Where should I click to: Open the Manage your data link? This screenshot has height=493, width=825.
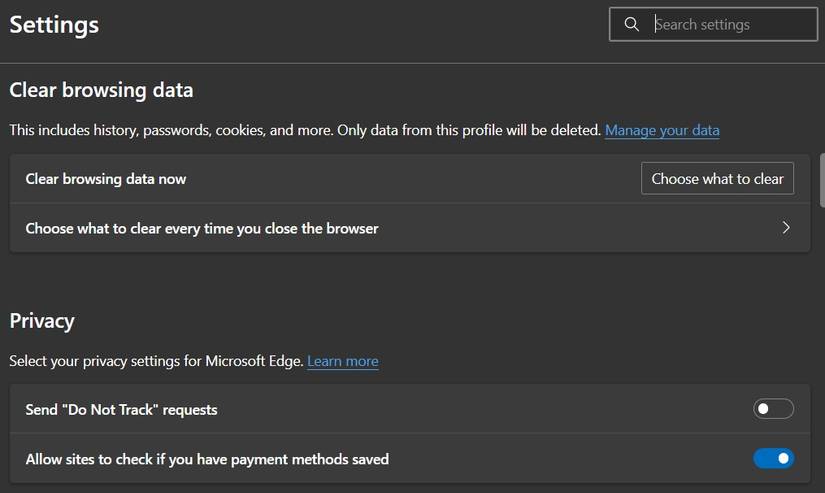tap(662, 130)
